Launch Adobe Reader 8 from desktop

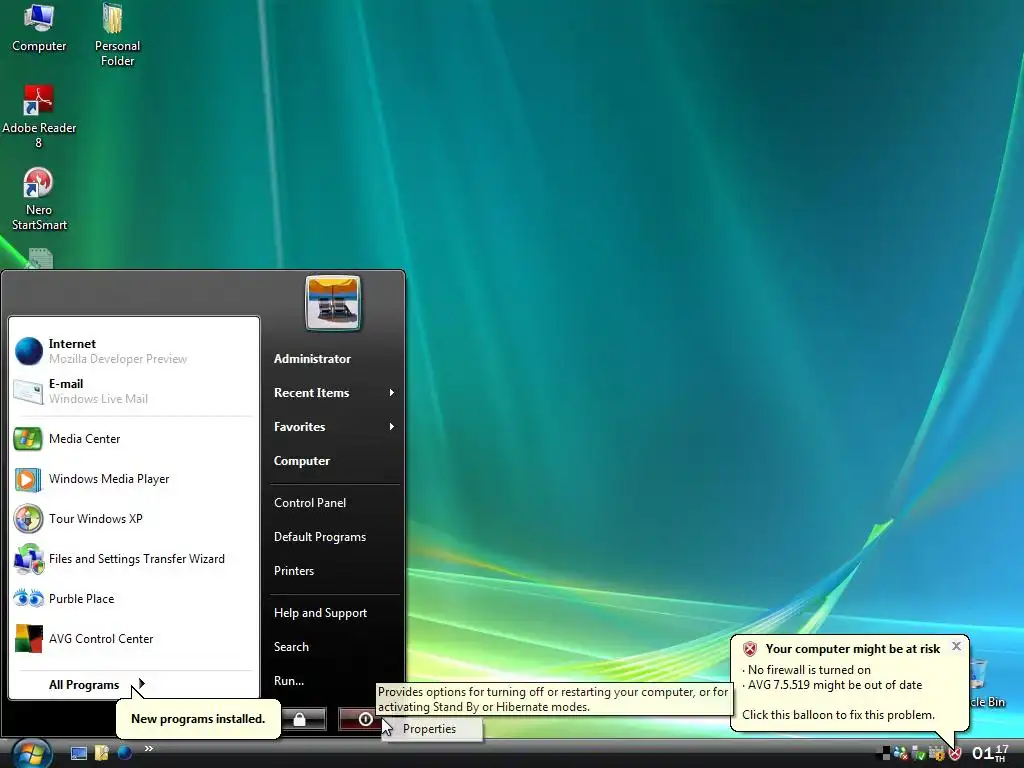[39, 118]
